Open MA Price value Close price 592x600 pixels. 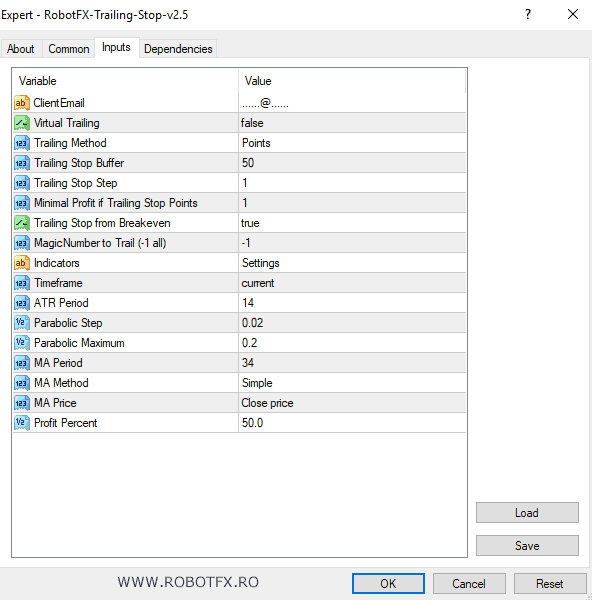352,403
